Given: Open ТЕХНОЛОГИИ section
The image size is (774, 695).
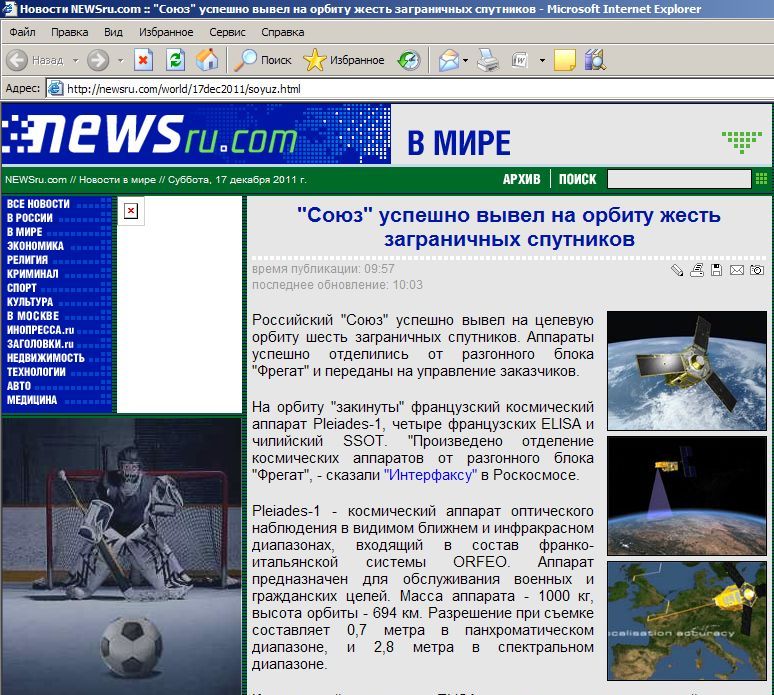Looking at the screenshot, I should tap(36, 372).
